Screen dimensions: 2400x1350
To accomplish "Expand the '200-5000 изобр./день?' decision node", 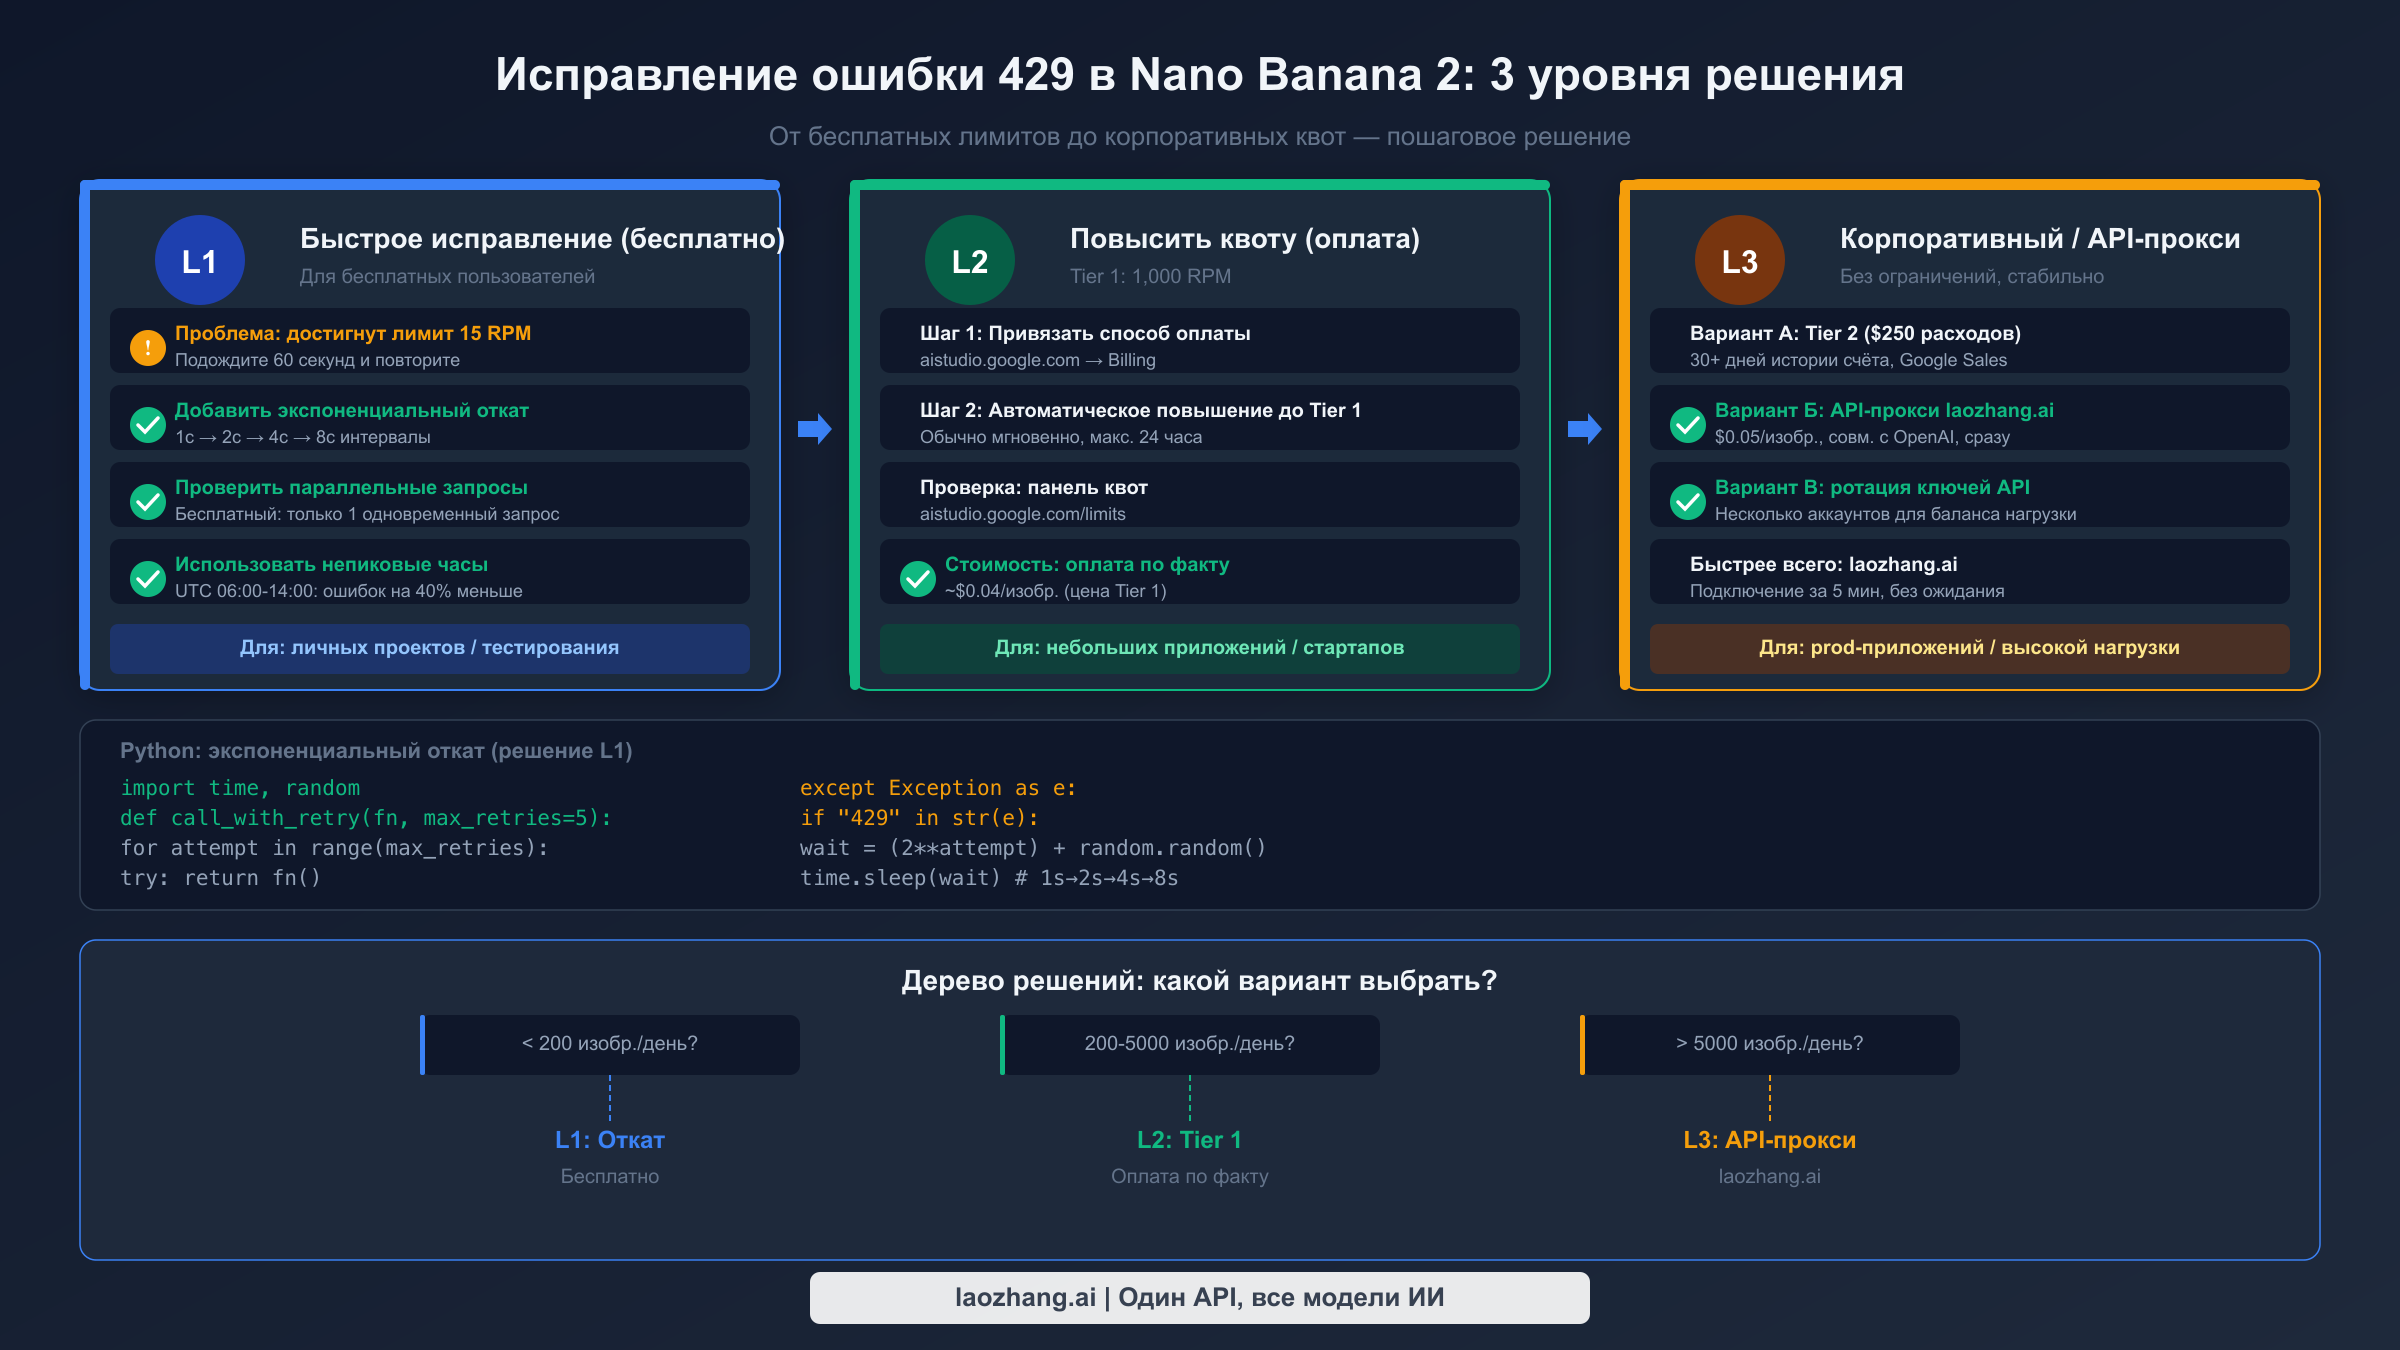I will [x=1190, y=1043].
